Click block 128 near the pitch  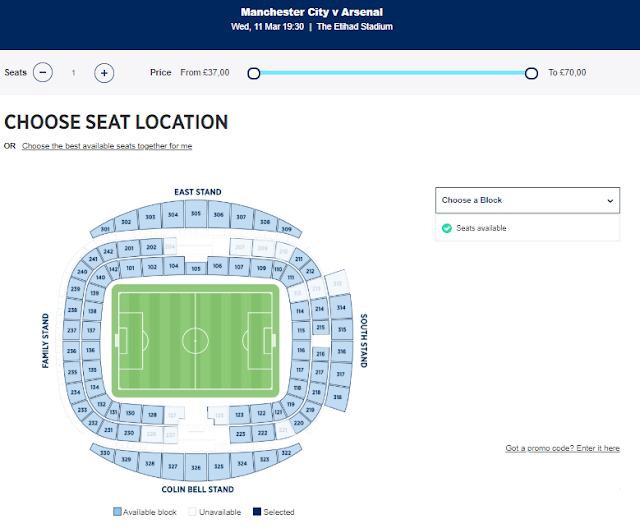coord(152,413)
